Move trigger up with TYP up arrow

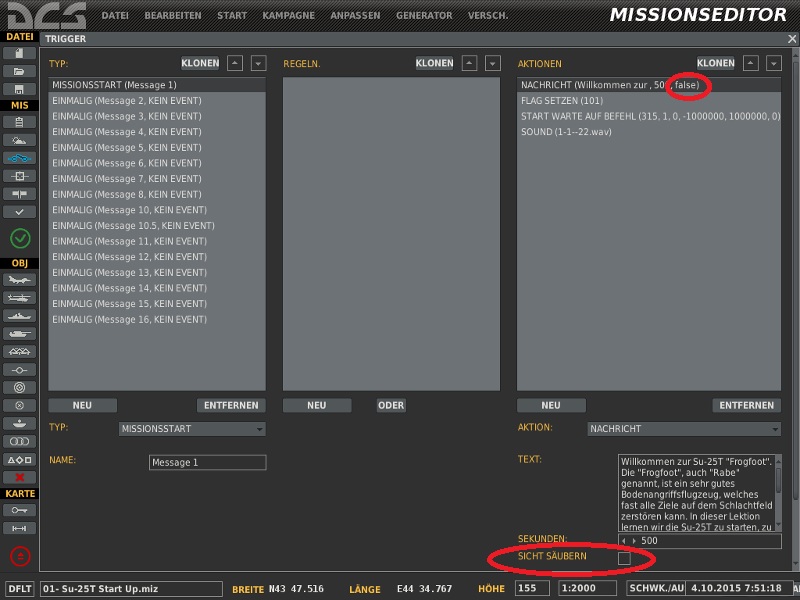[x=235, y=63]
